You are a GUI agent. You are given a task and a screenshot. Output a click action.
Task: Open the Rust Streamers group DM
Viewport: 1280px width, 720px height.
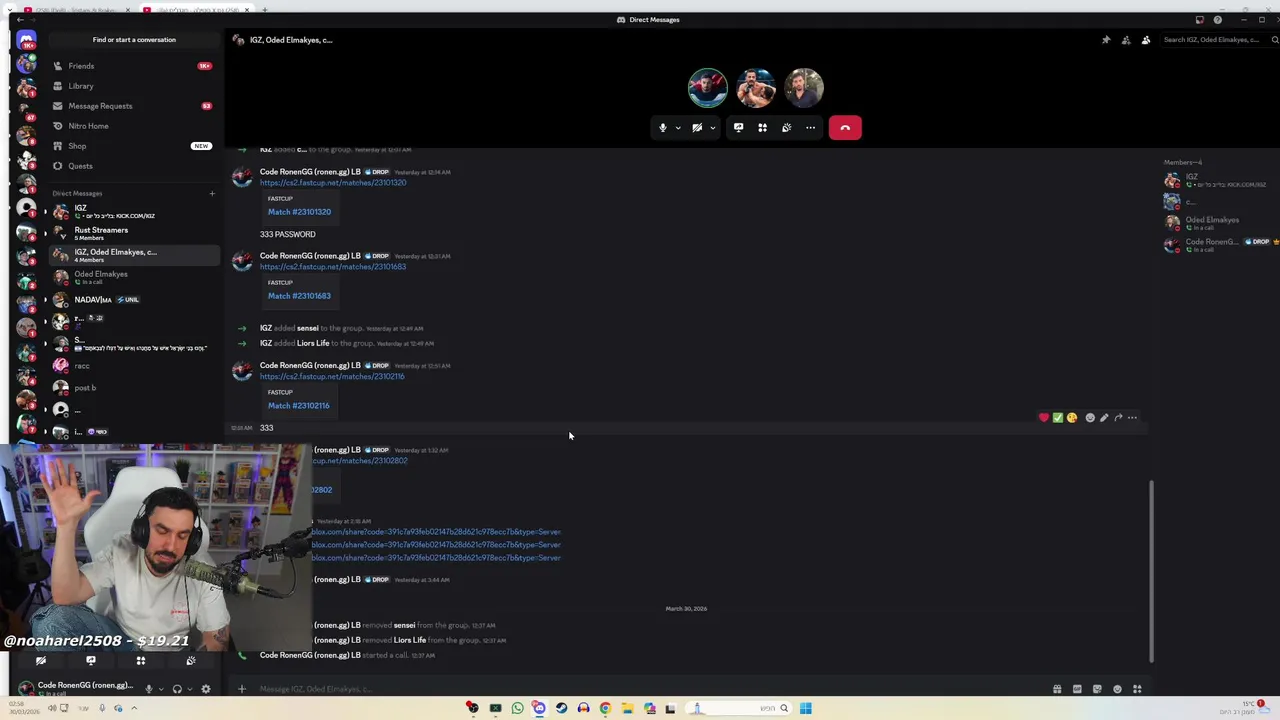(x=133, y=233)
